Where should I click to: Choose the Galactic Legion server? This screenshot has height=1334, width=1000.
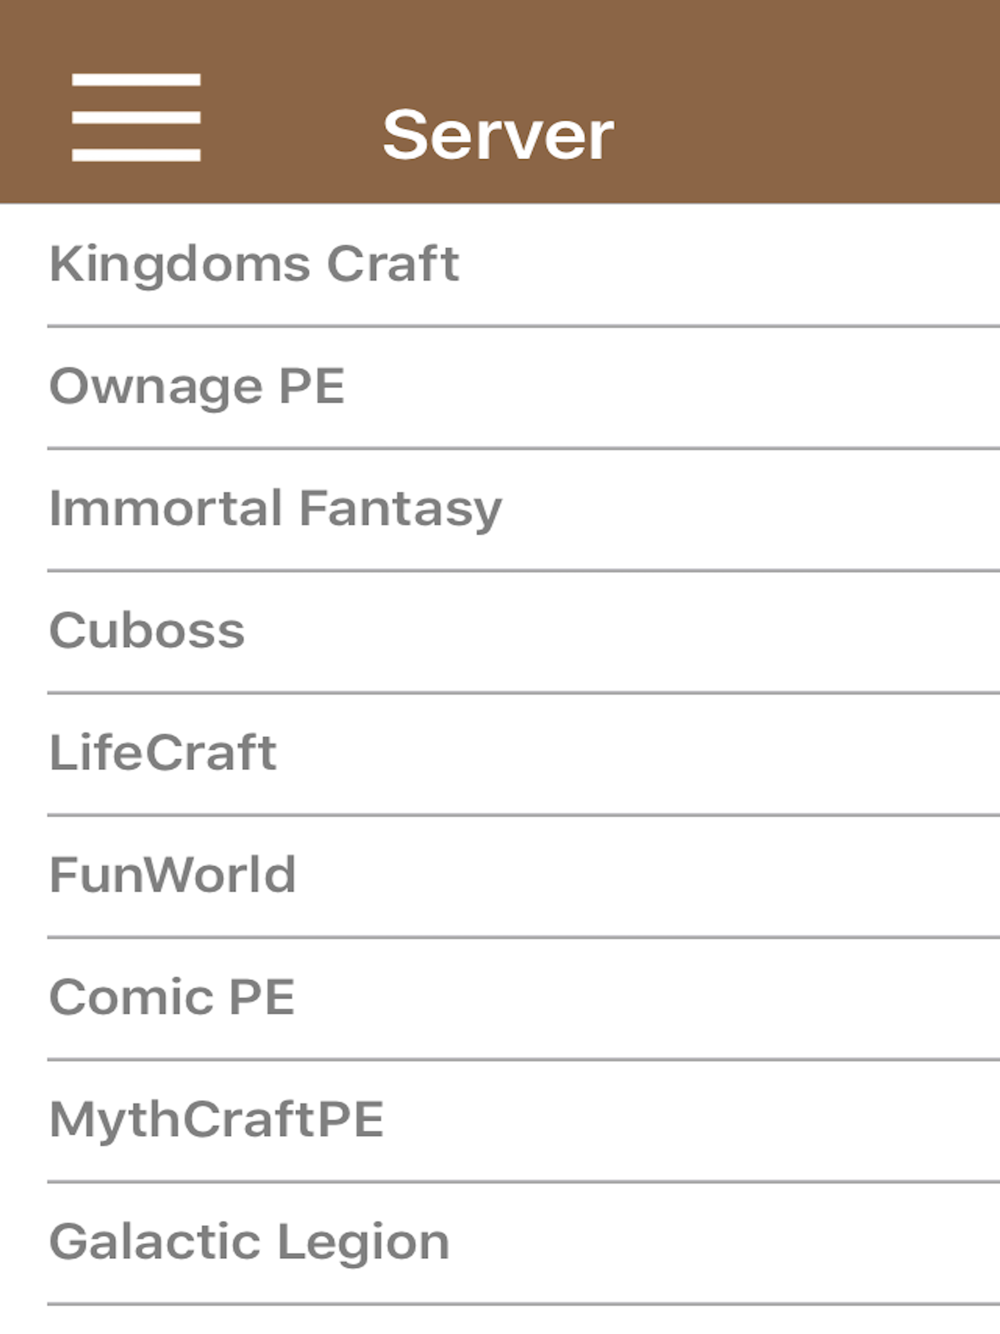tap(500, 1243)
